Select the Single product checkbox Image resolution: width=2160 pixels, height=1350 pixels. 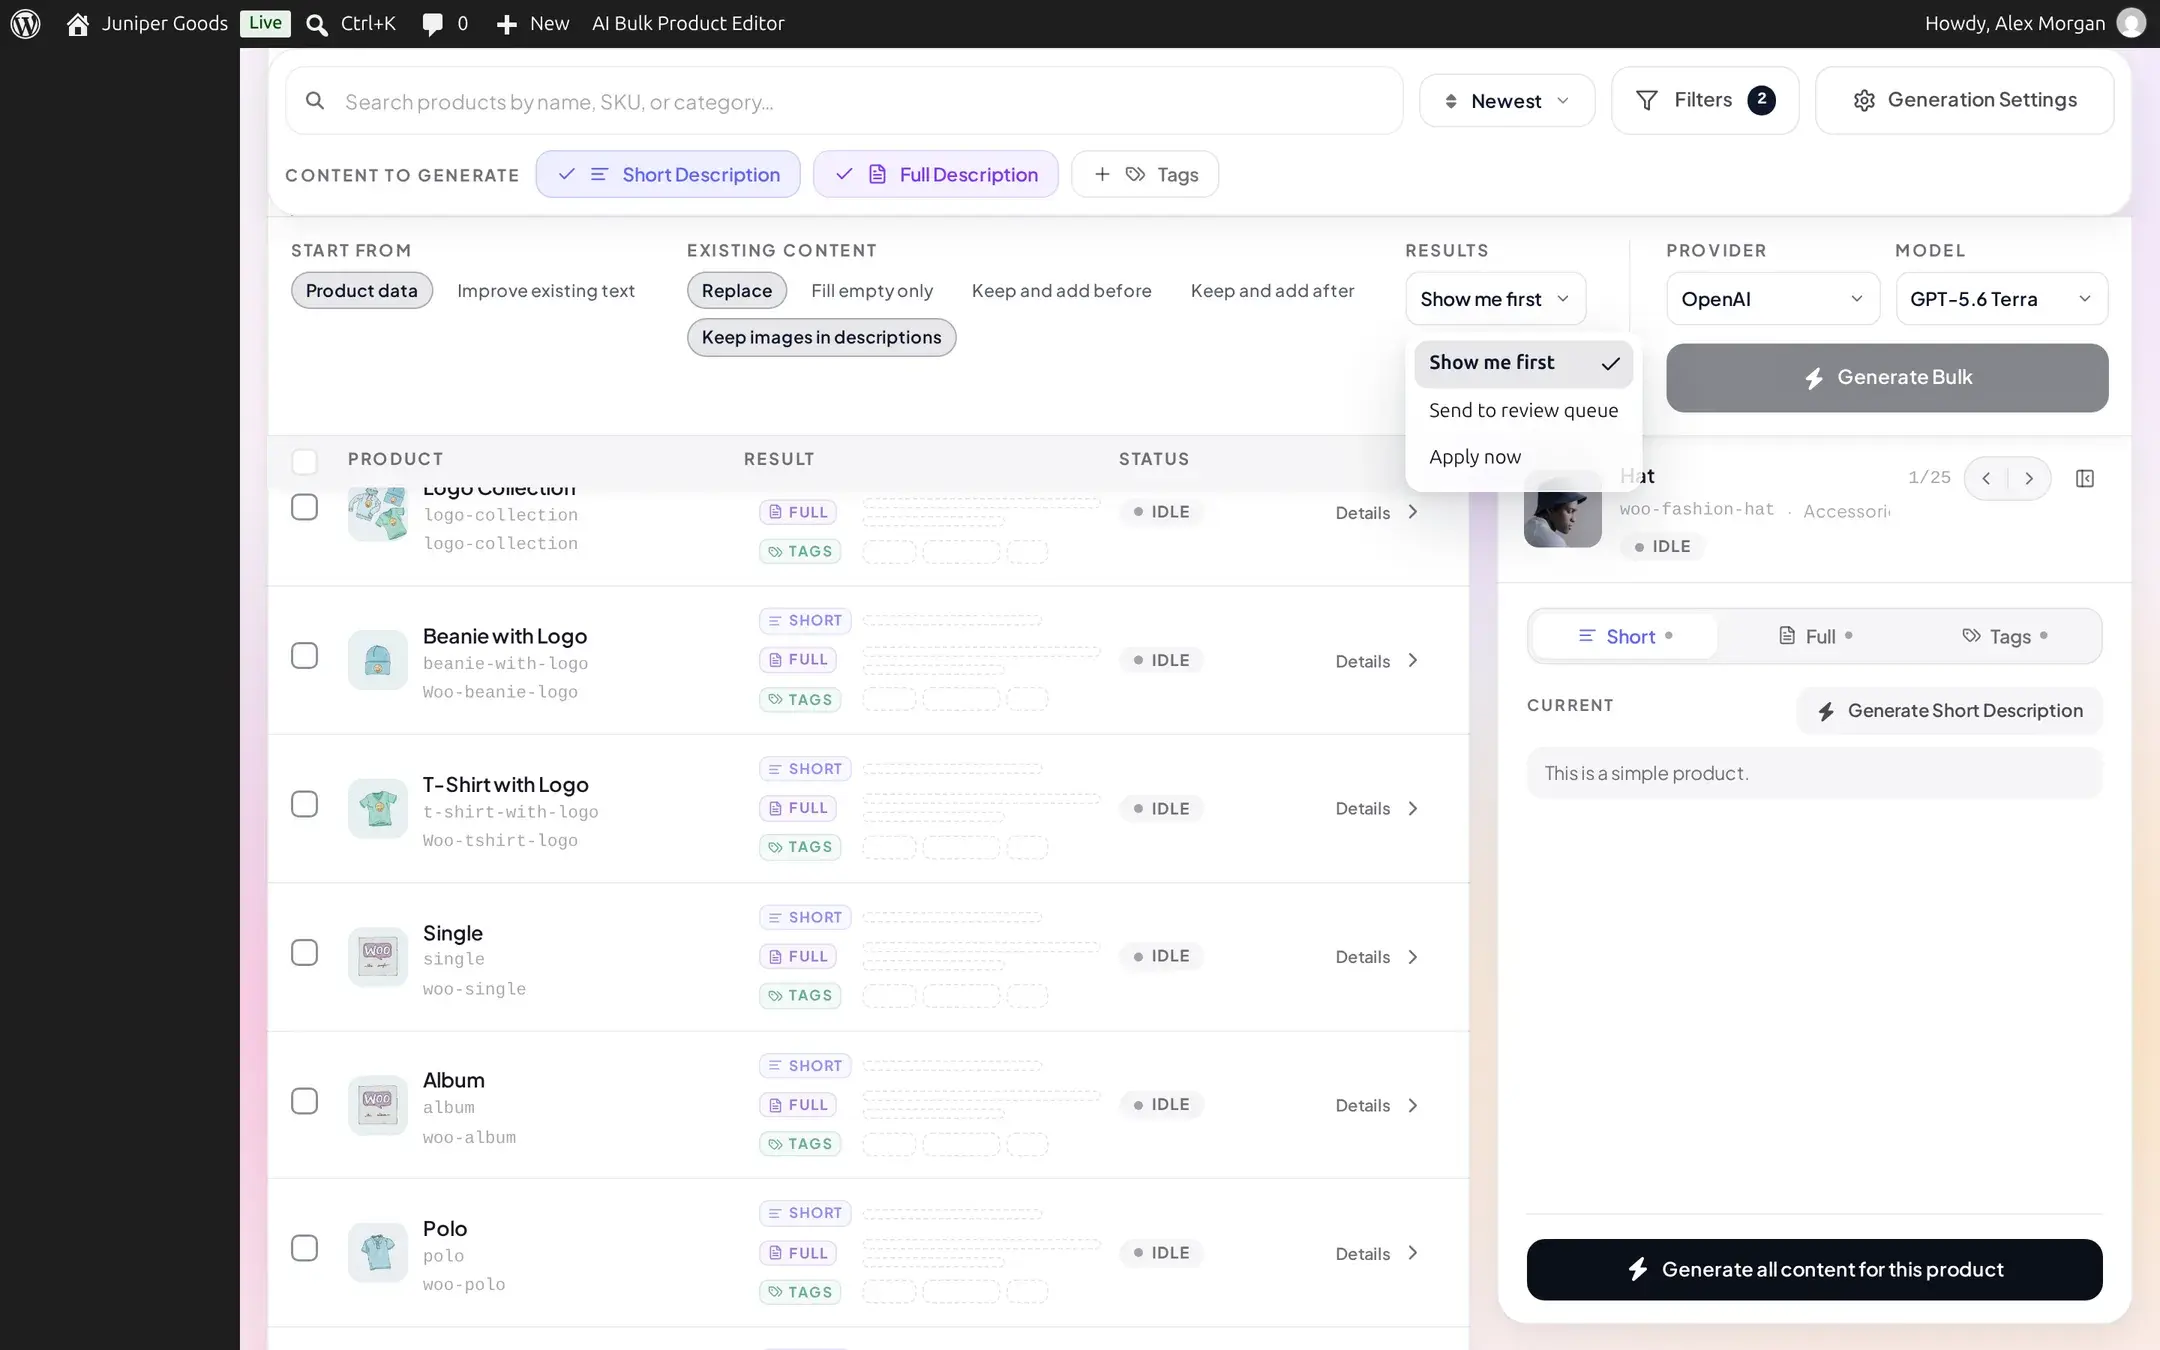pos(304,952)
